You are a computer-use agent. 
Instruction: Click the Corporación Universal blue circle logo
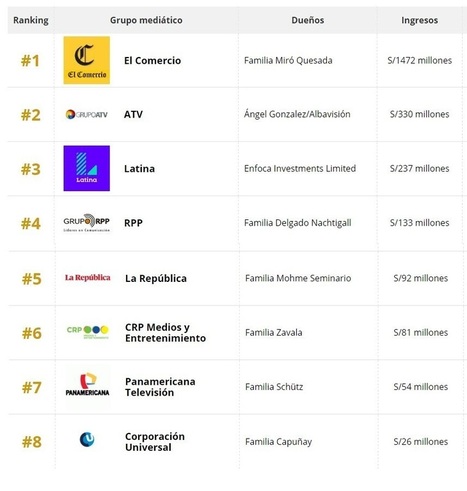pyautogui.click(x=87, y=439)
